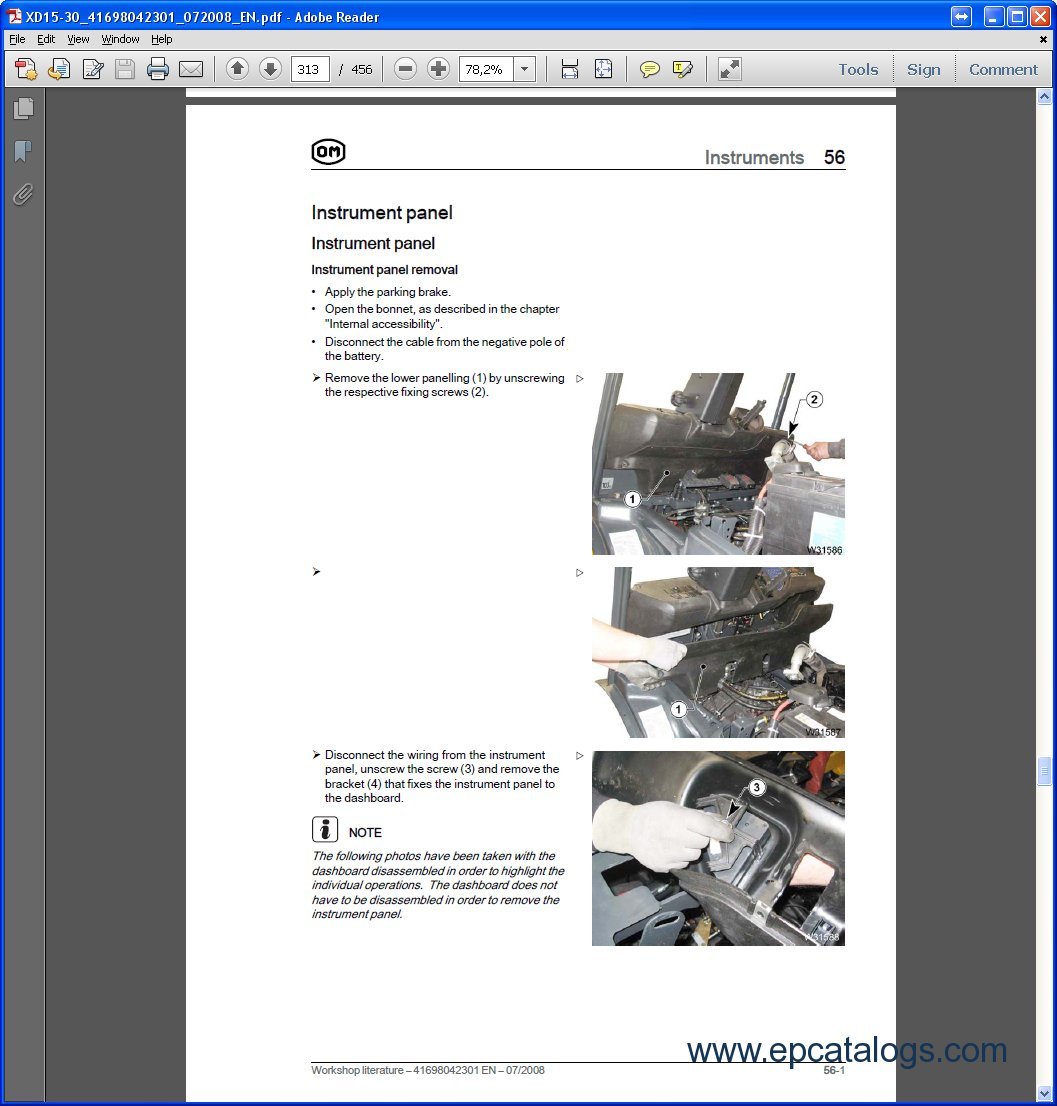The image size is (1057, 1106).
Task: Open the View menu
Action: [x=78, y=40]
